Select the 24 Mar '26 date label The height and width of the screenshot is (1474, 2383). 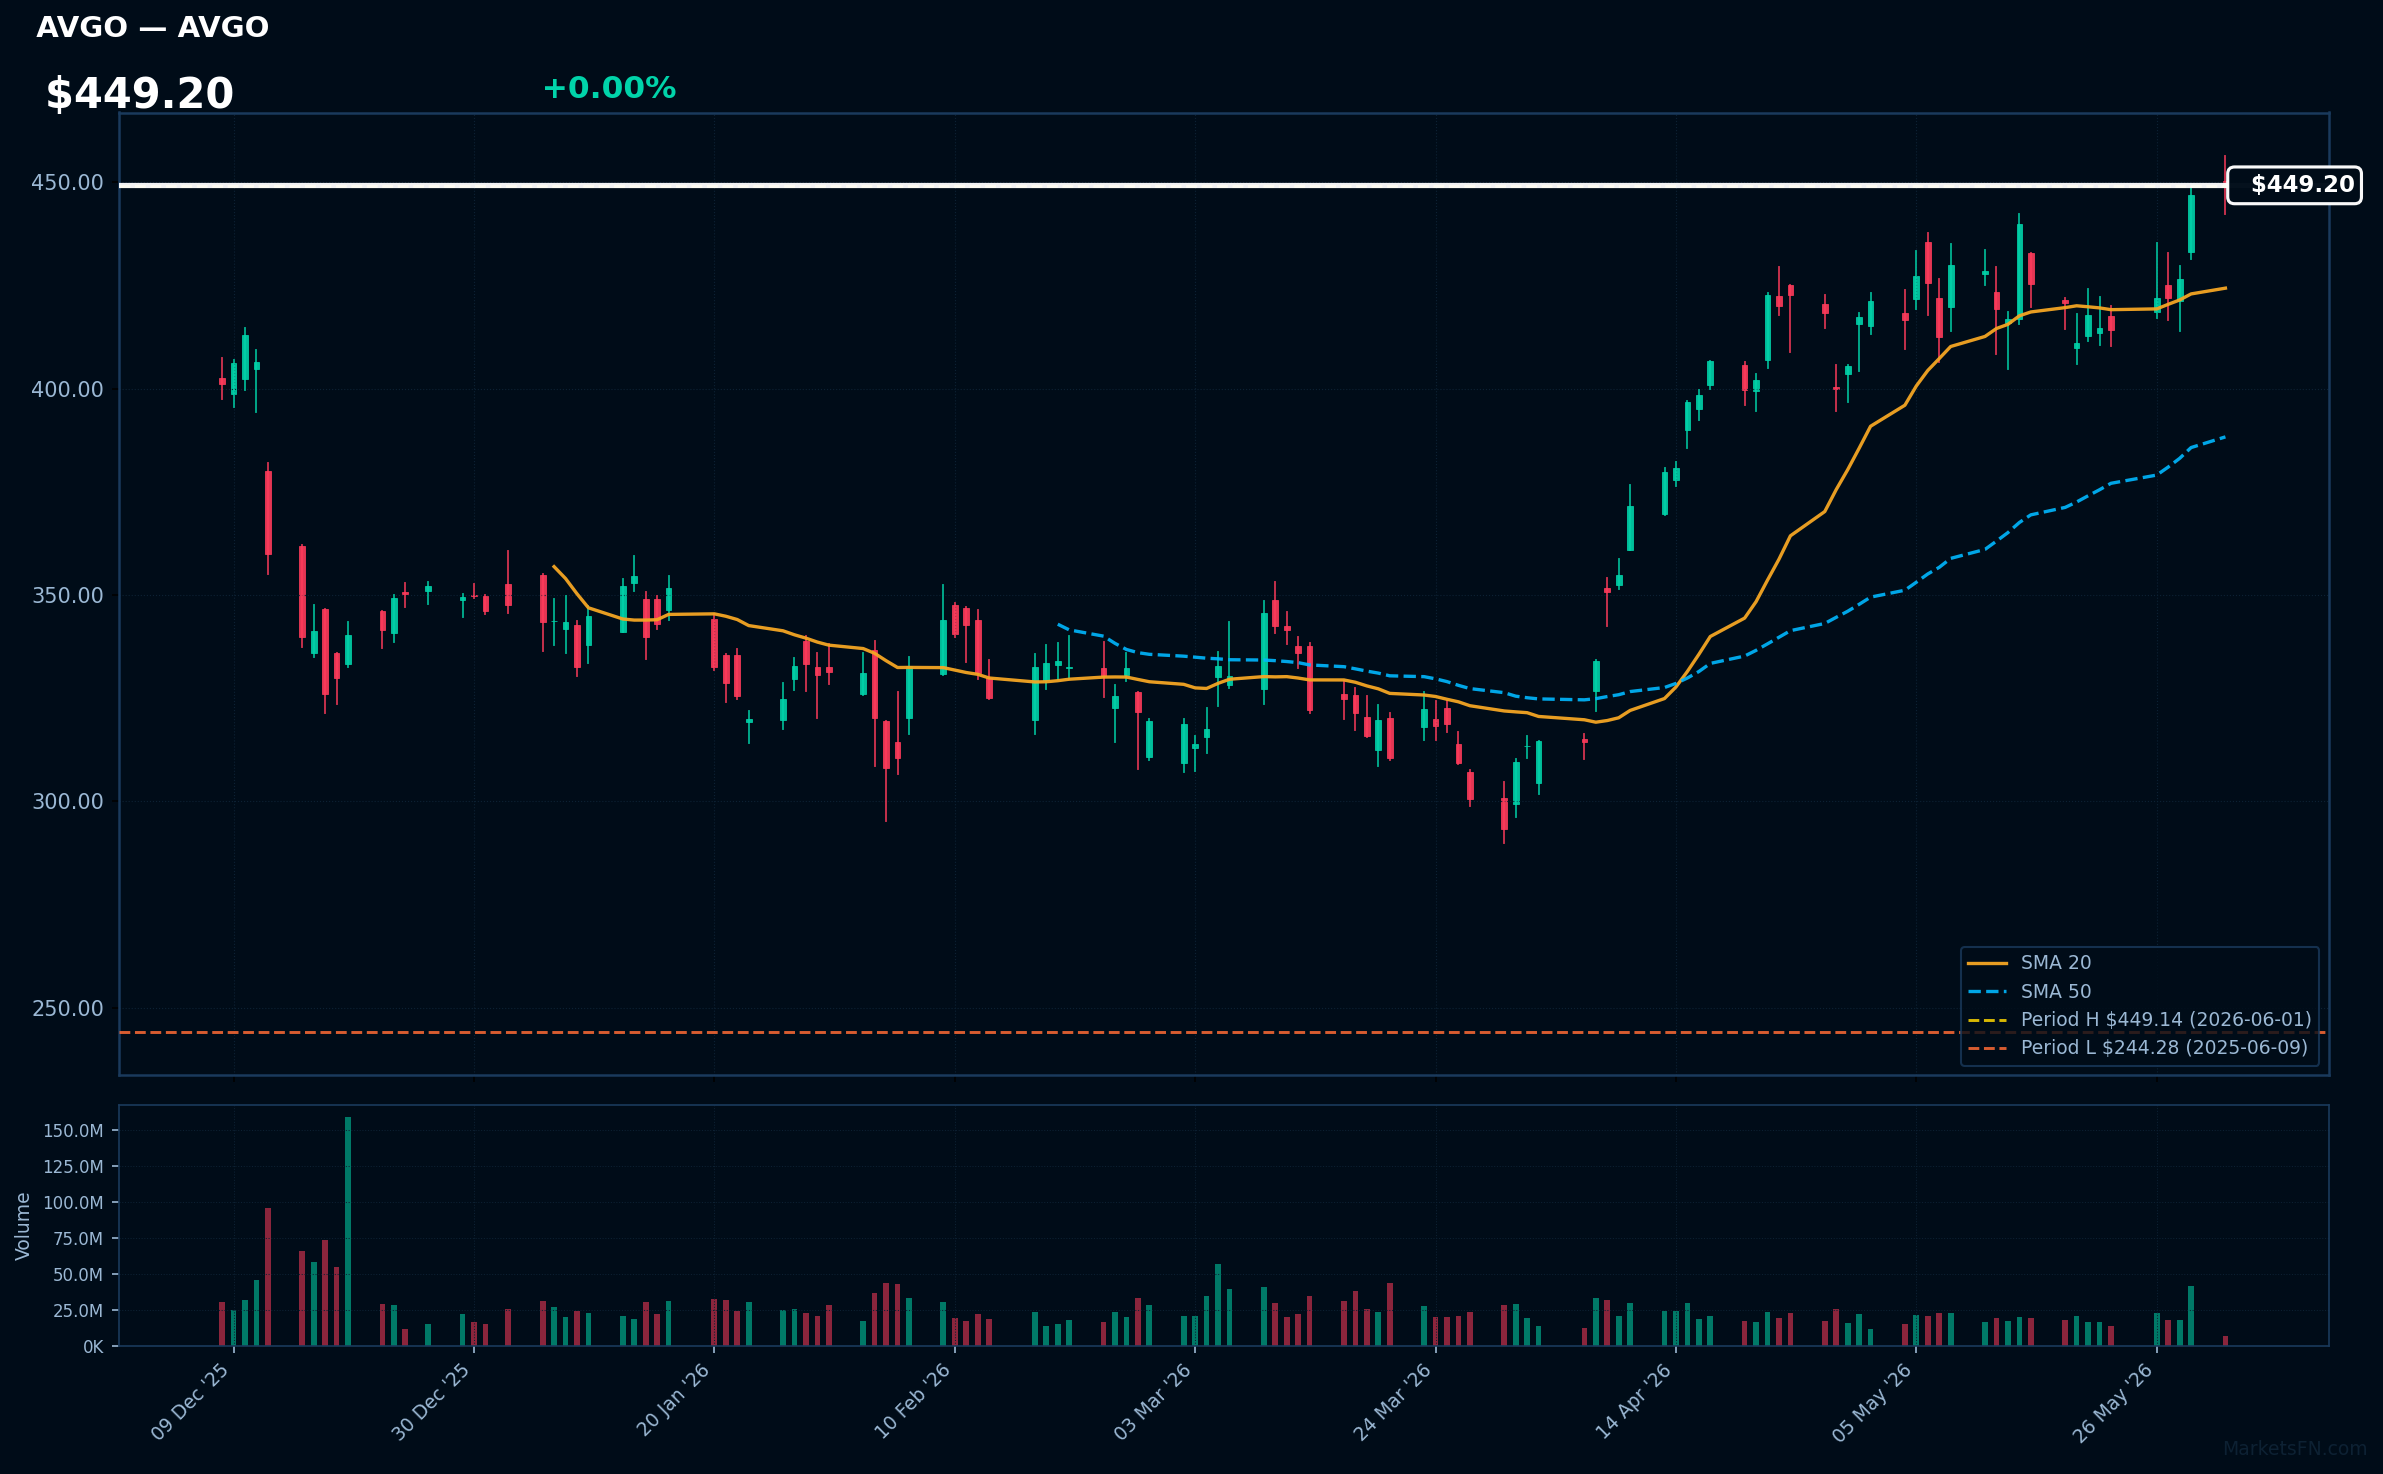[x=1392, y=1401]
